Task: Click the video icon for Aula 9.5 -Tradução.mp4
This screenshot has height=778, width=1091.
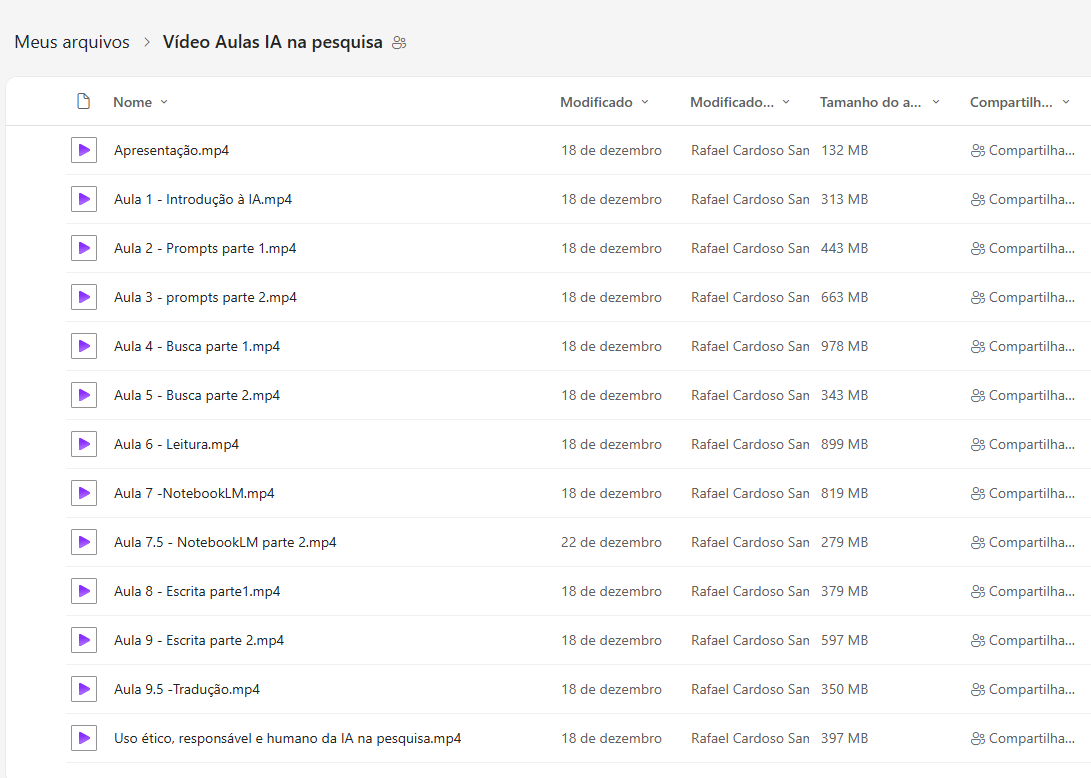Action: point(83,689)
